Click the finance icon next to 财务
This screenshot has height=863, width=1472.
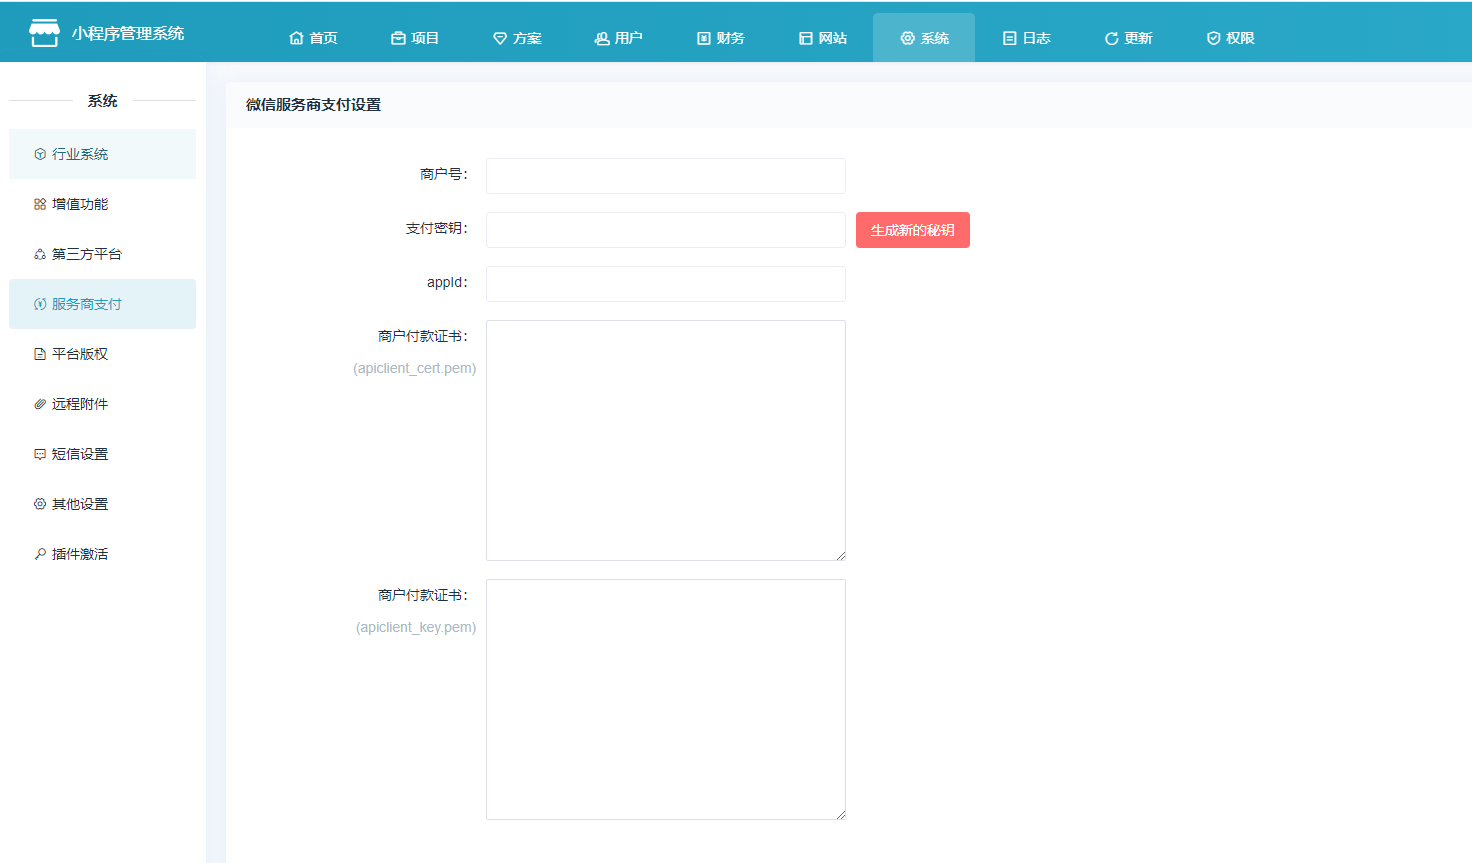point(704,38)
